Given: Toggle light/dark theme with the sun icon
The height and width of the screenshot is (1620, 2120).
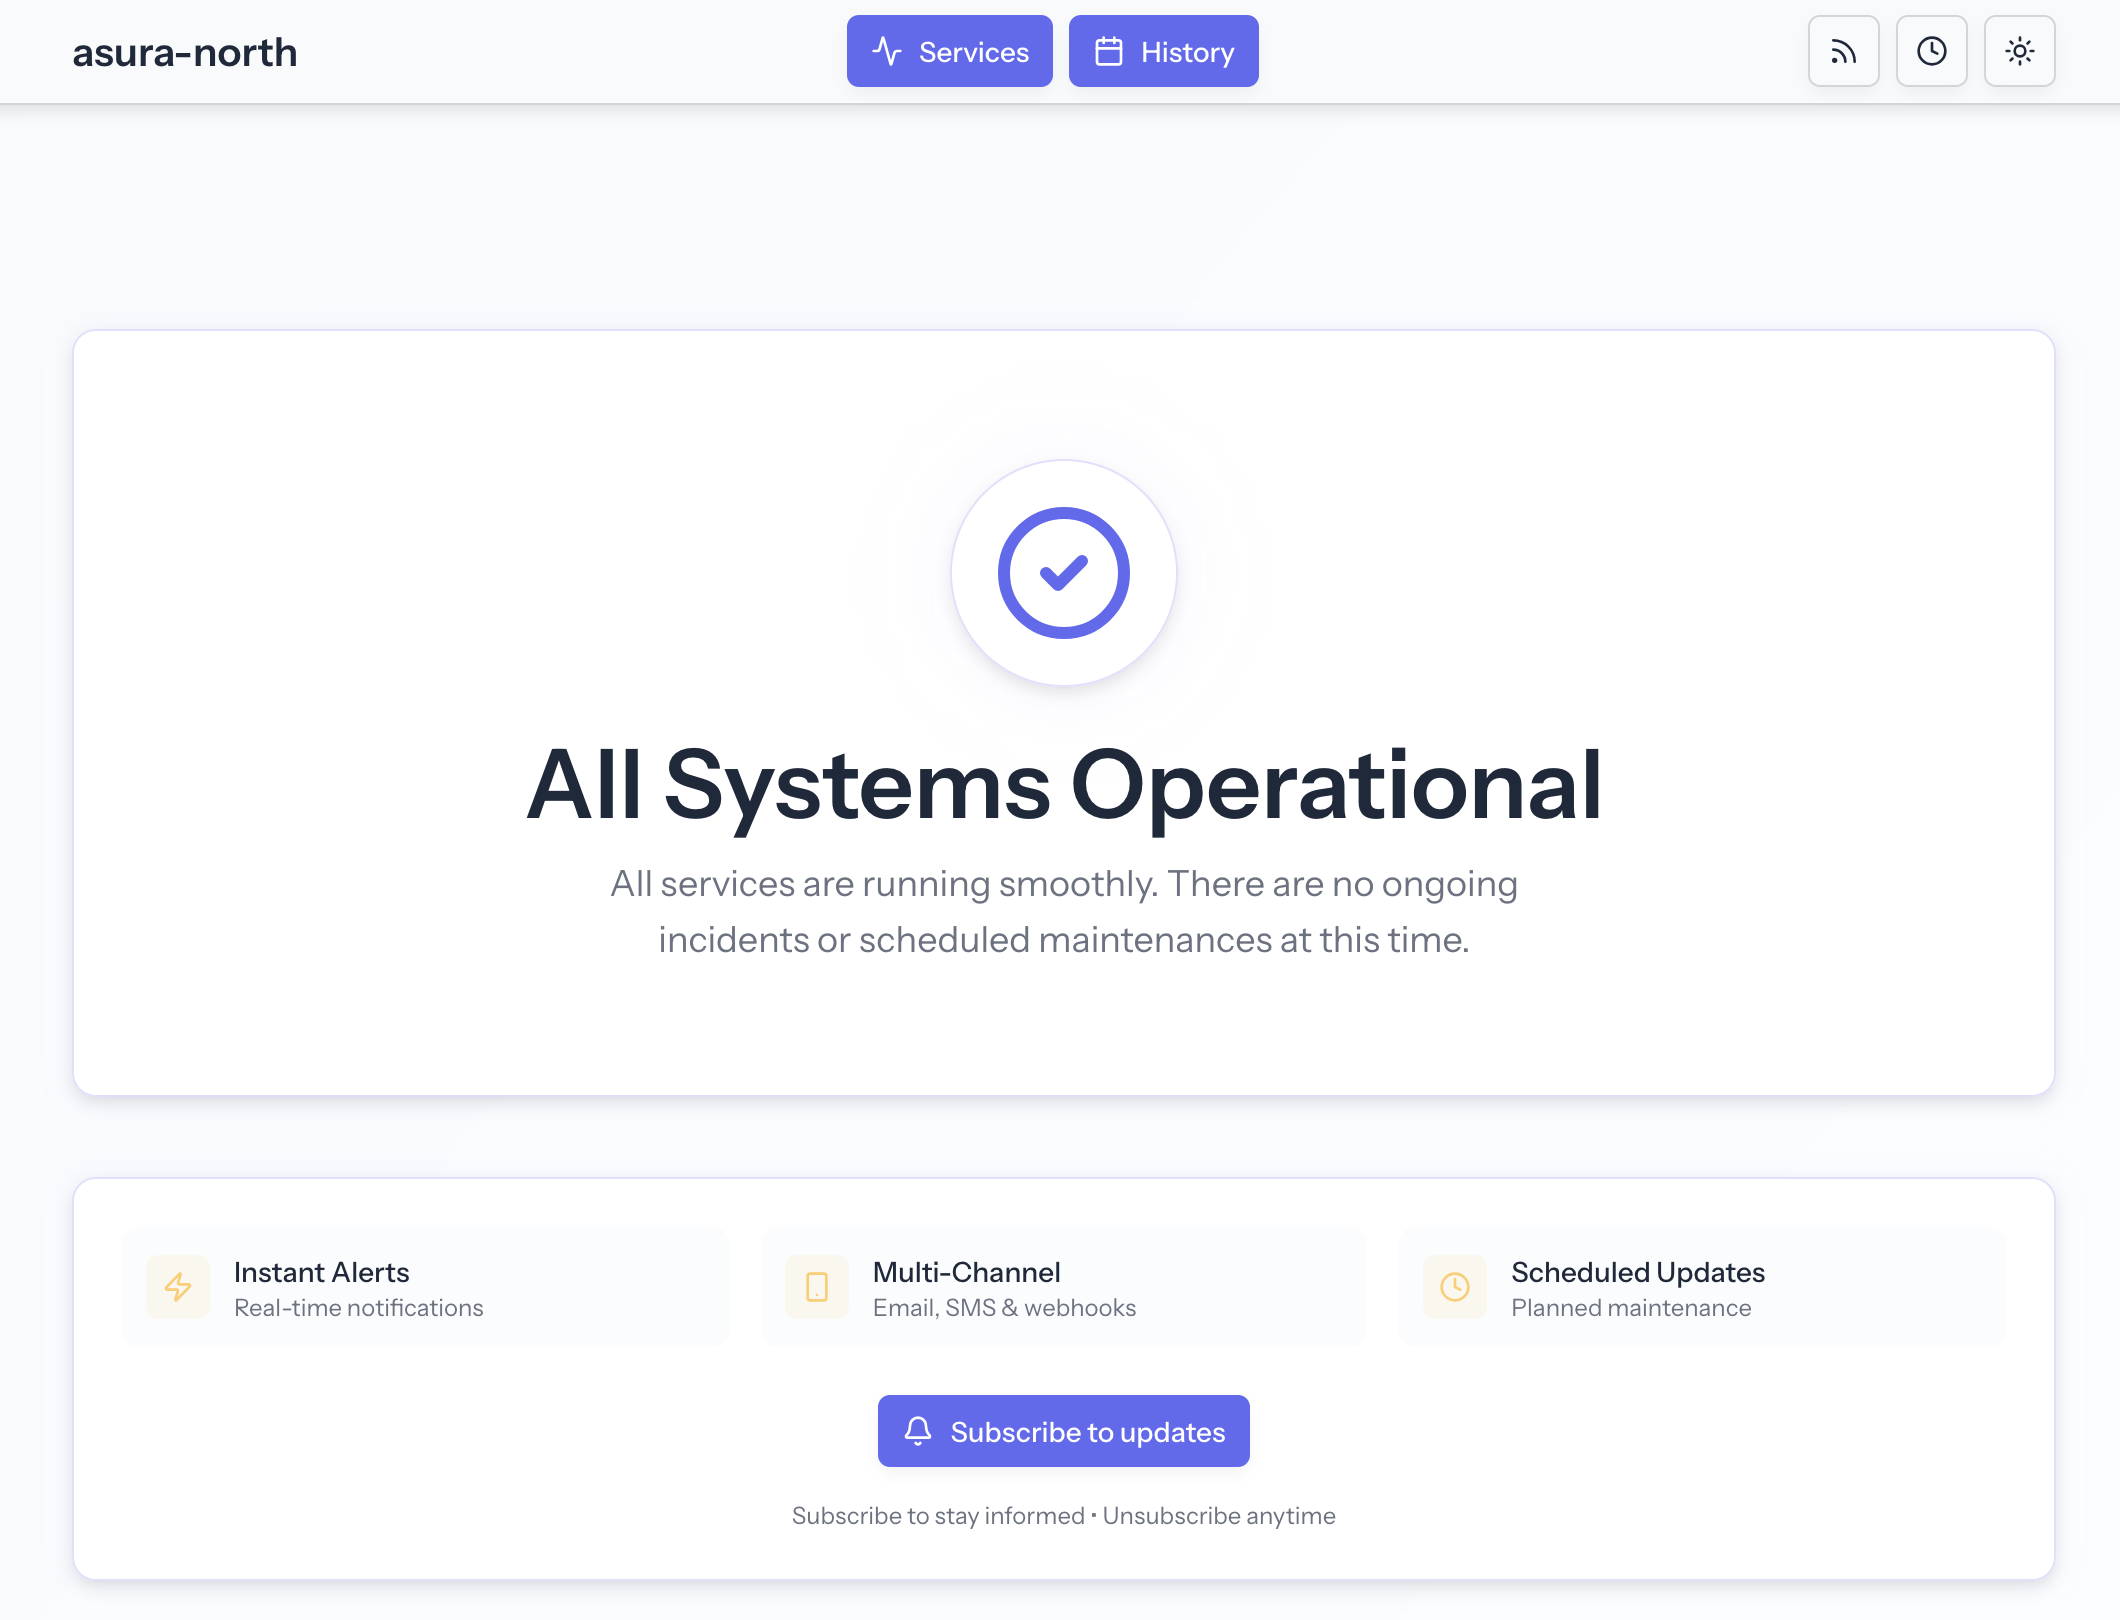Looking at the screenshot, I should pos(2019,51).
